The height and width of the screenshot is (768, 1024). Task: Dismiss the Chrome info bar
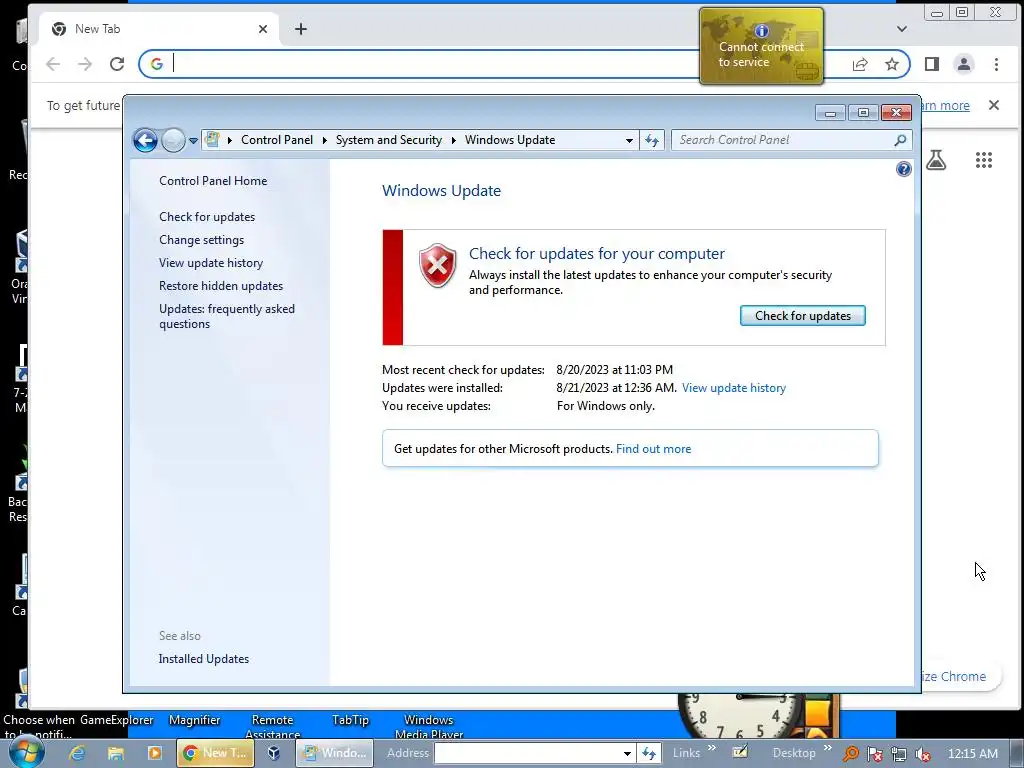click(993, 105)
